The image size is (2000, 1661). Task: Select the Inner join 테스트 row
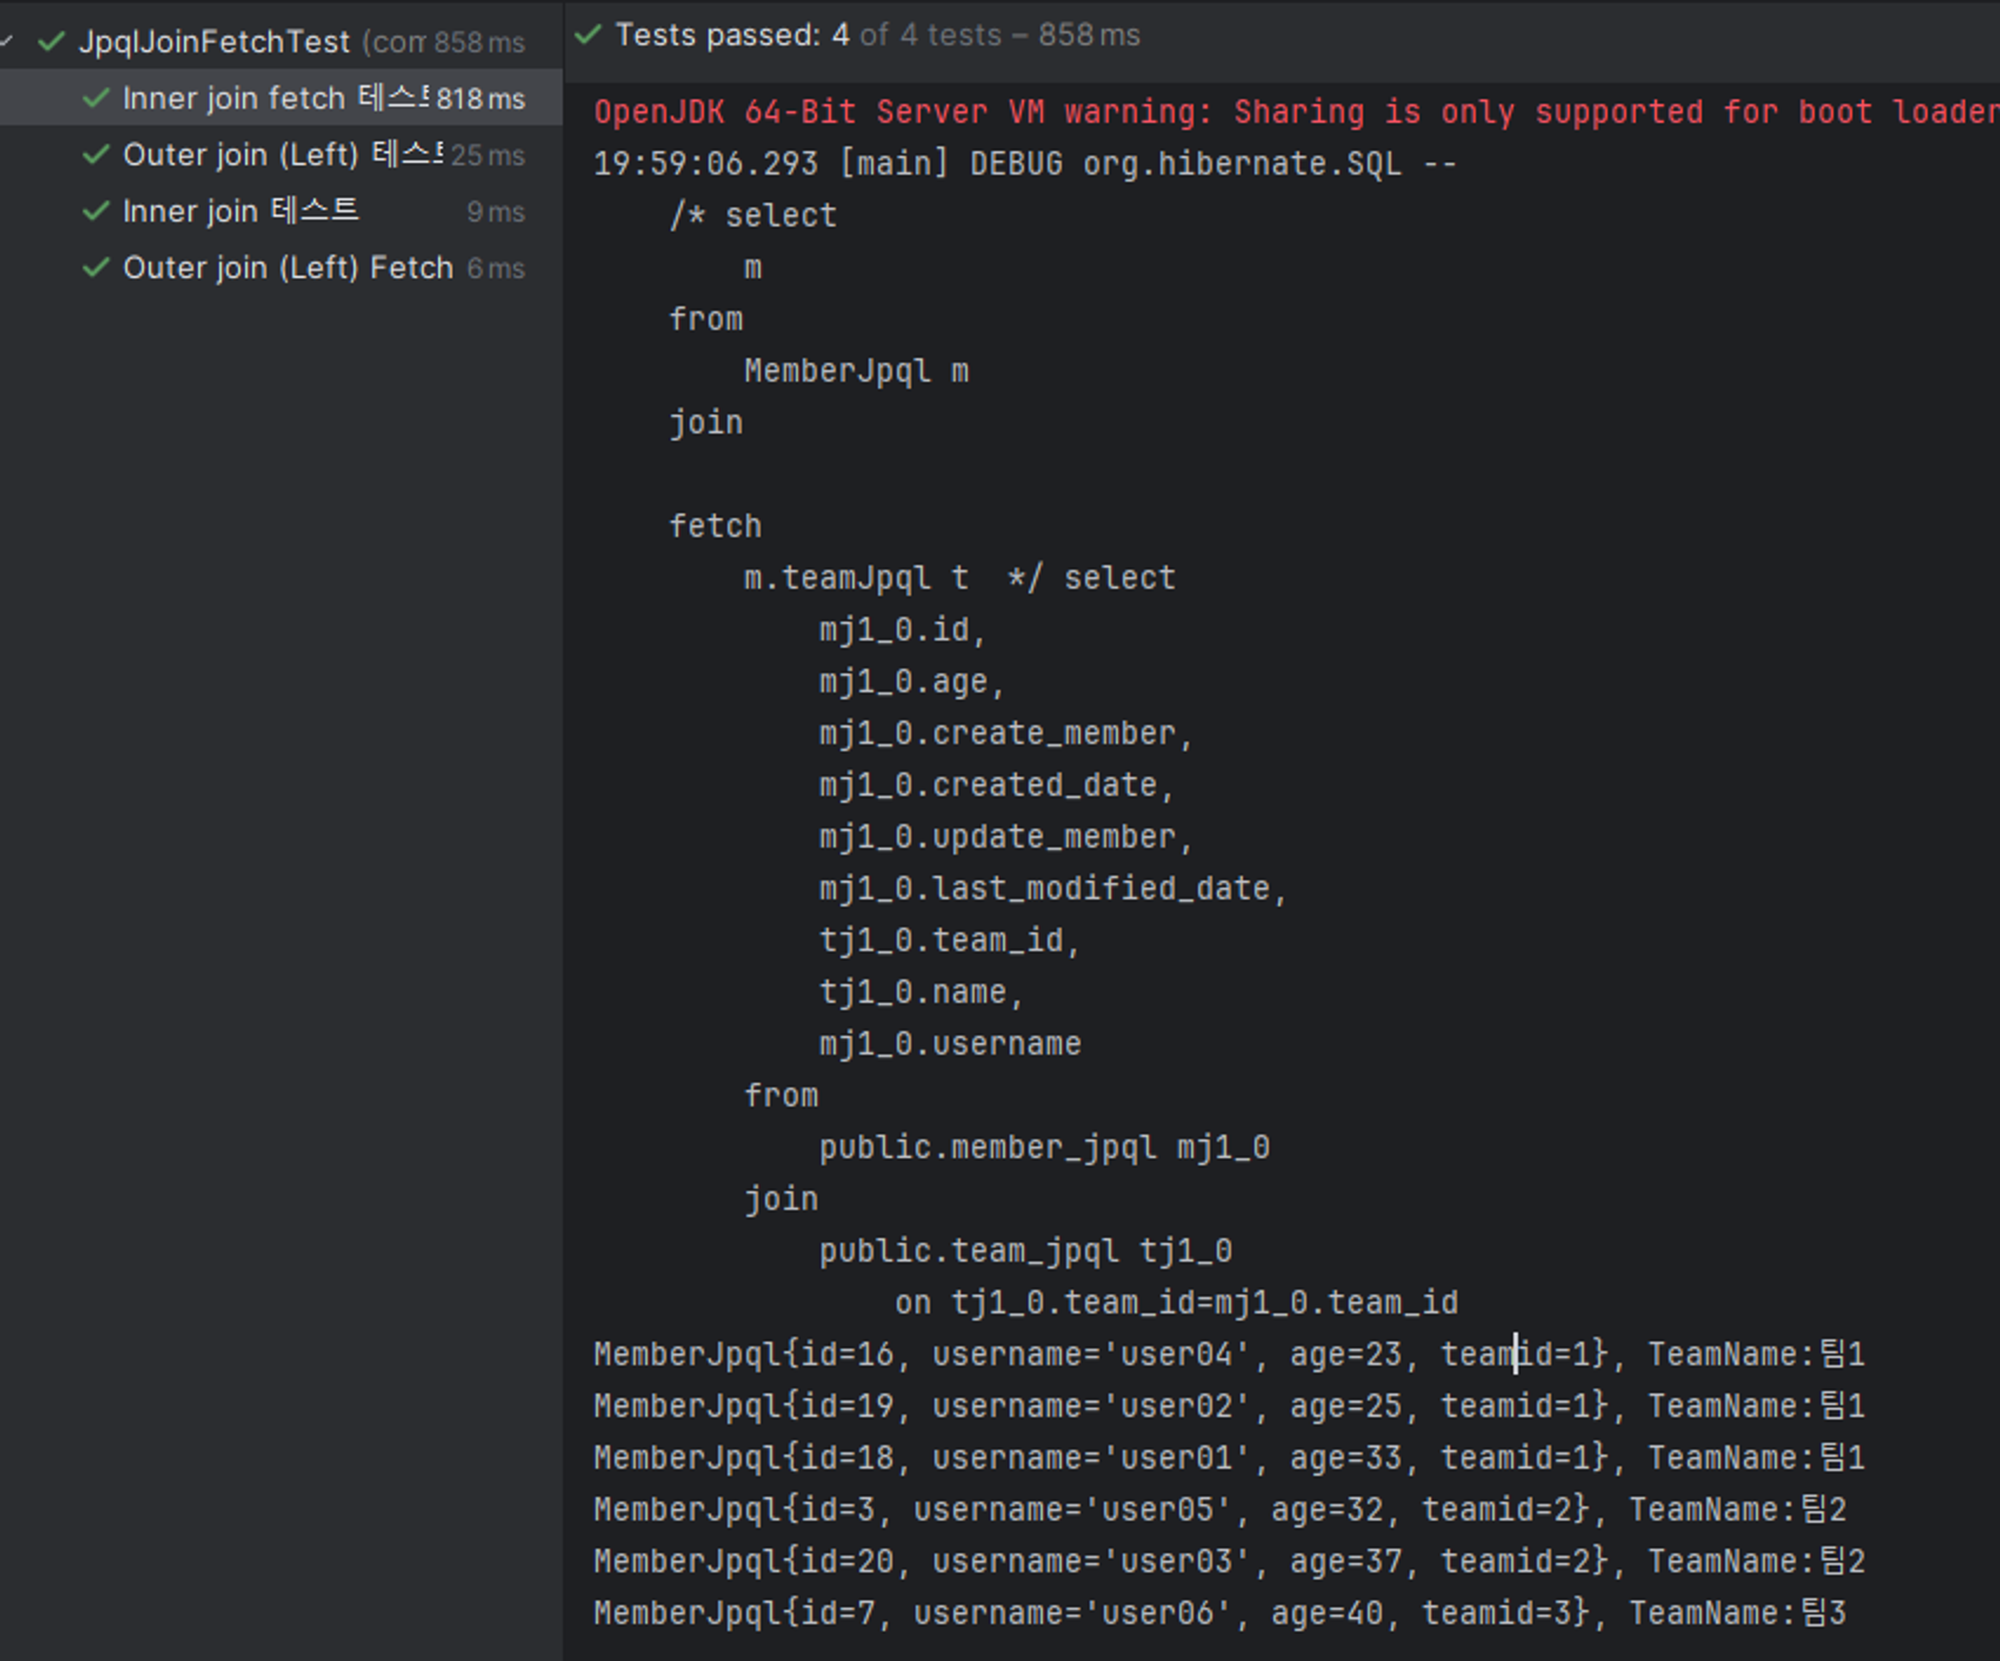tap(240, 211)
